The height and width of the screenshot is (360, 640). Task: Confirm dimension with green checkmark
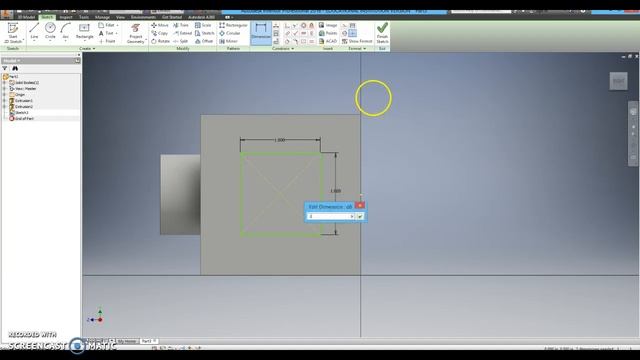(x=360, y=217)
